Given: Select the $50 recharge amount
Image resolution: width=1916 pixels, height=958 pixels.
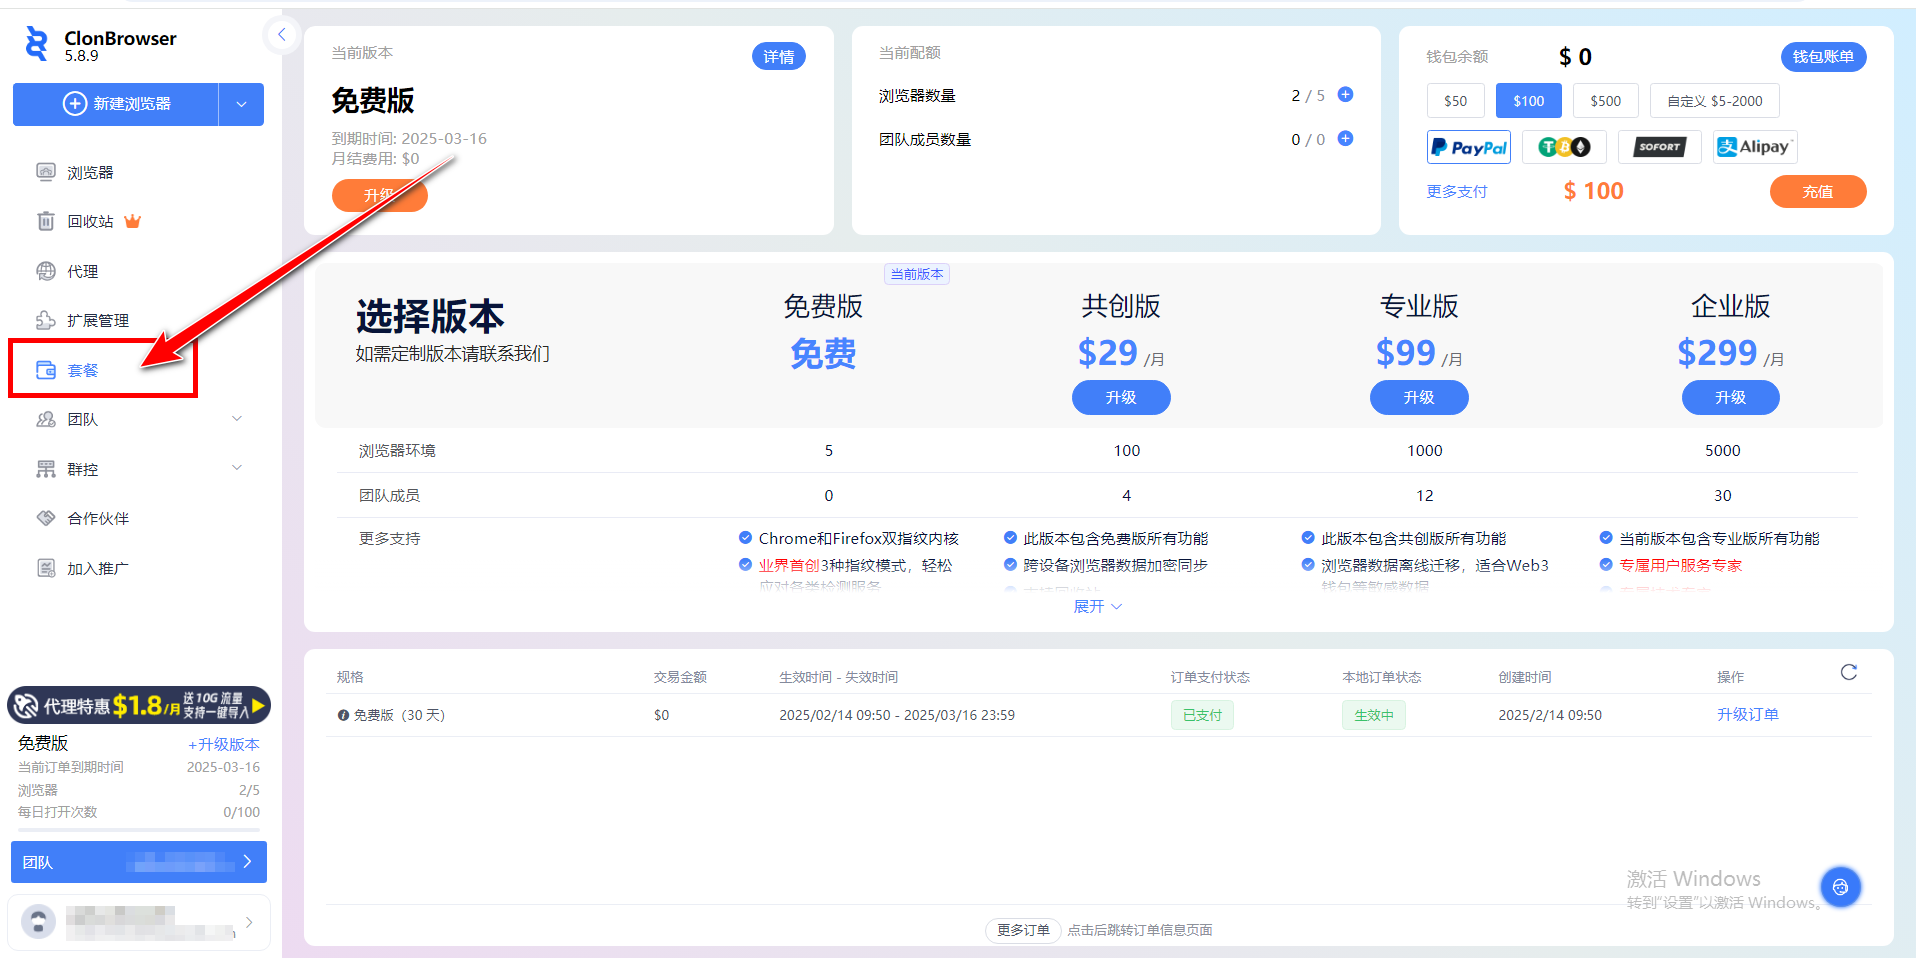Looking at the screenshot, I should [x=1455, y=101].
